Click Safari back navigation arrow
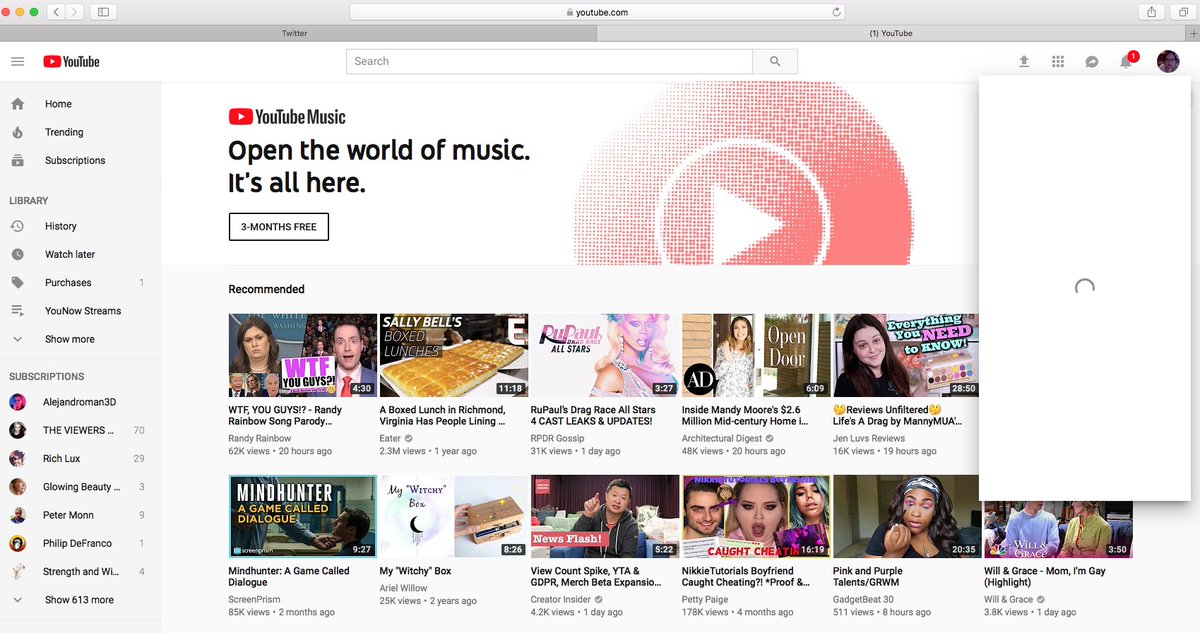 pyautogui.click(x=55, y=12)
